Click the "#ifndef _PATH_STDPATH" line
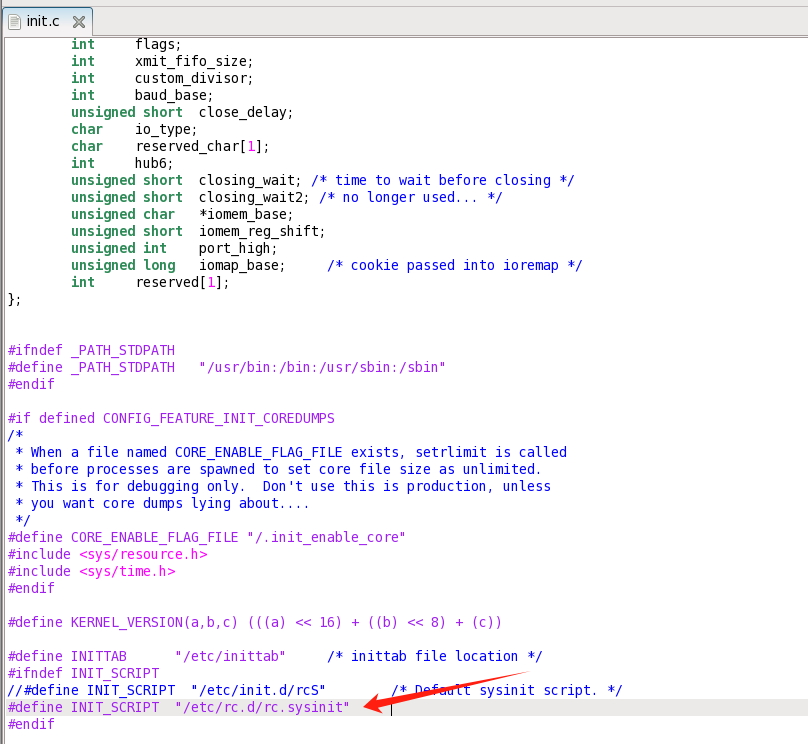The height and width of the screenshot is (744, 808). tap(92, 350)
